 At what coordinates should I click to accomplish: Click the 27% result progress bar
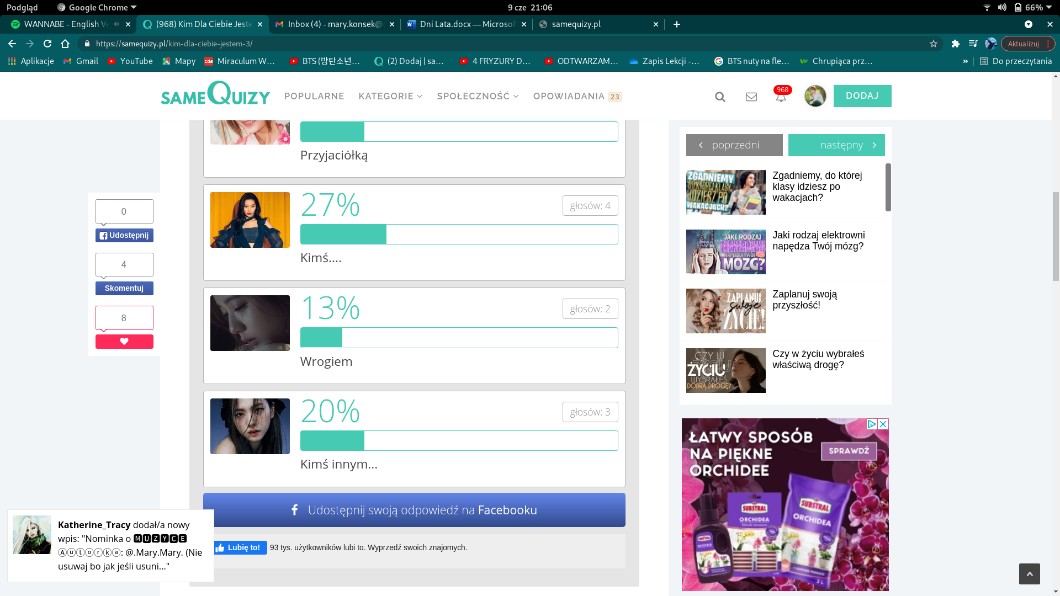click(459, 235)
